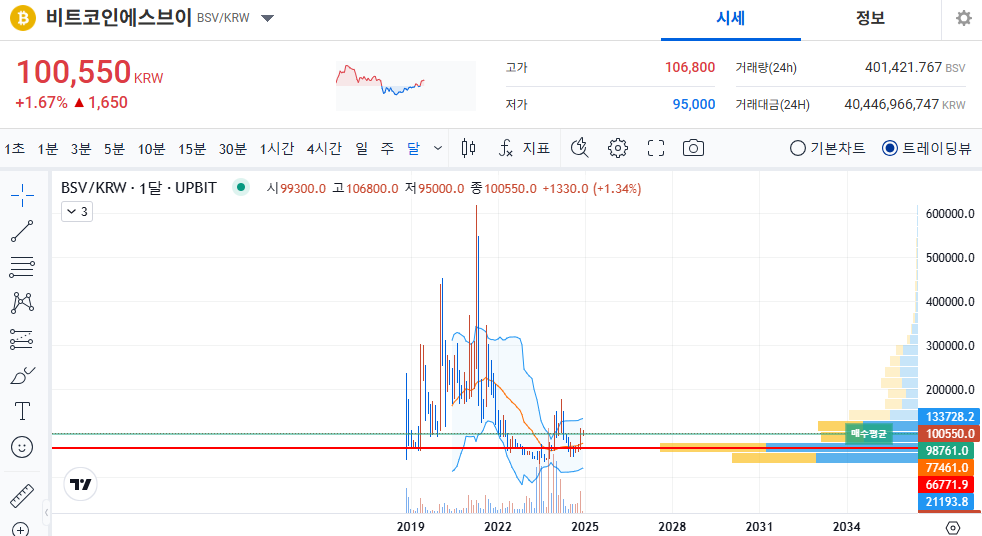The width and height of the screenshot is (982, 536).
Task: Click the 40,446,966,747 trading value
Action: tap(891, 104)
